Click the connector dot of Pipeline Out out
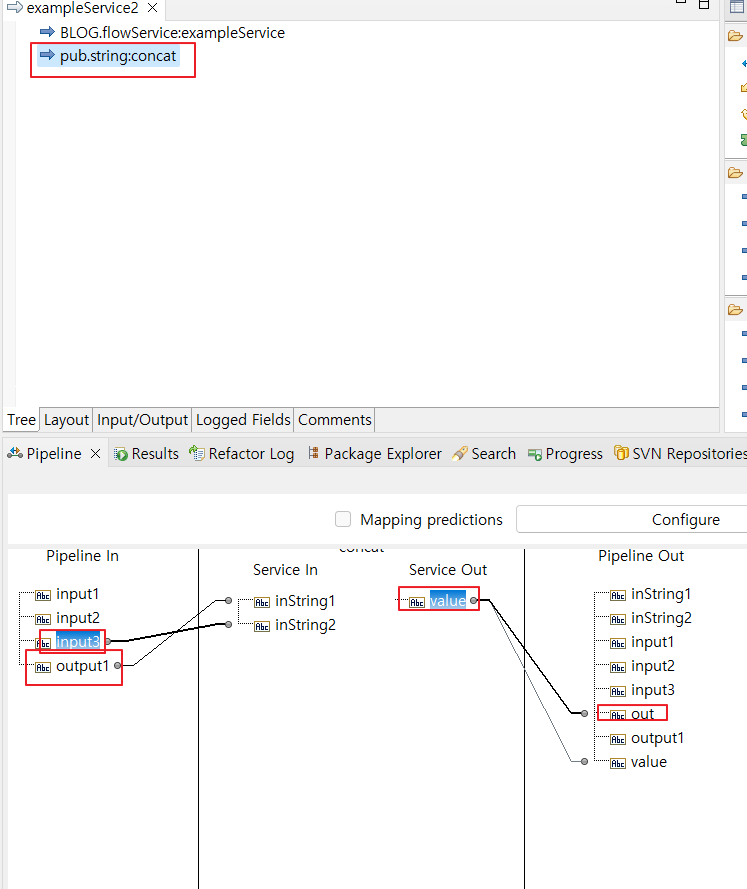 click(584, 713)
